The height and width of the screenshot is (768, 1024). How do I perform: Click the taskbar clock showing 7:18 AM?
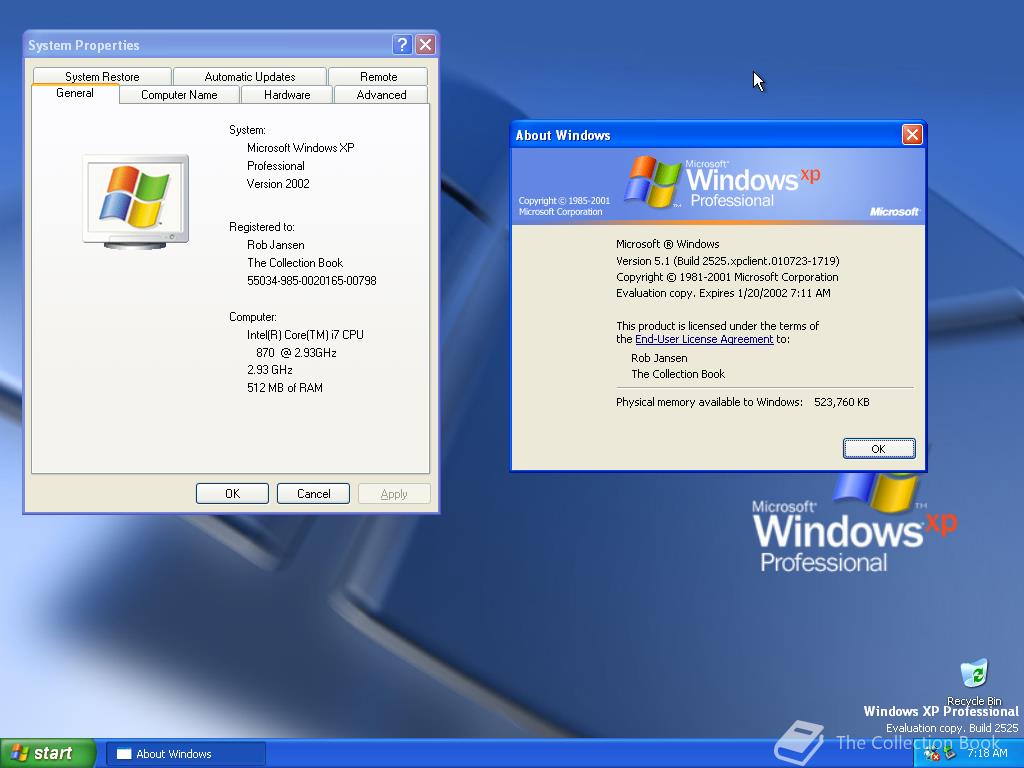point(987,753)
